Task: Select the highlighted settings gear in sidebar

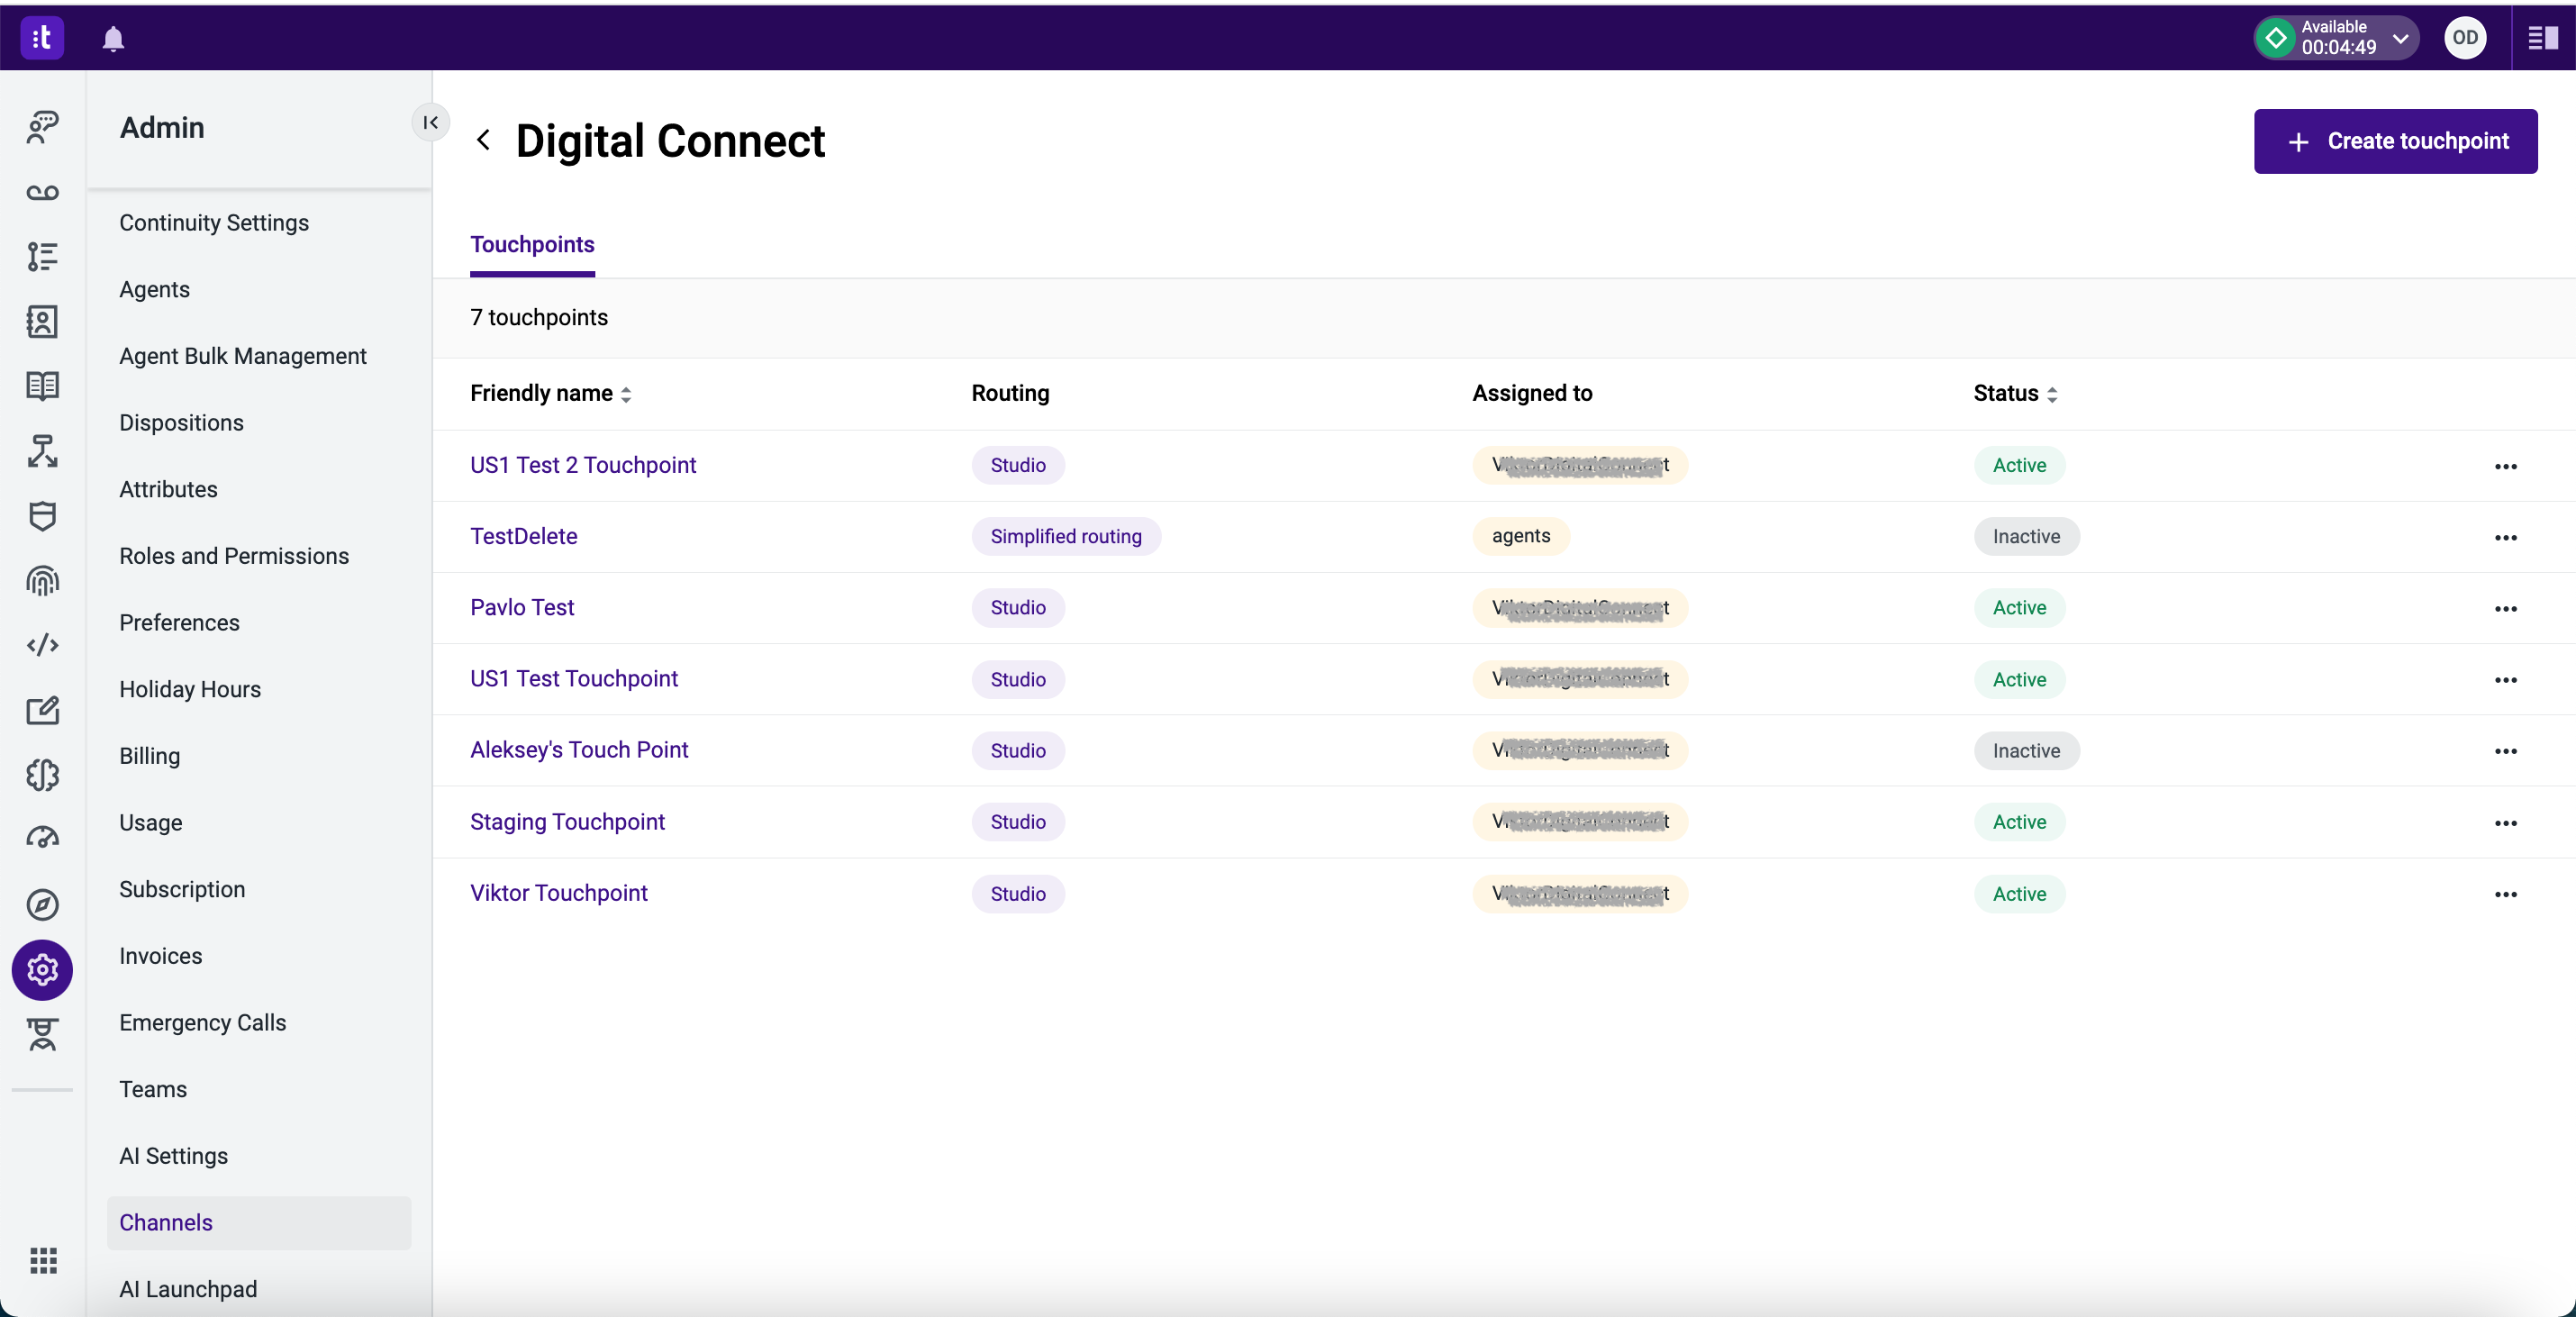Action: 42,970
